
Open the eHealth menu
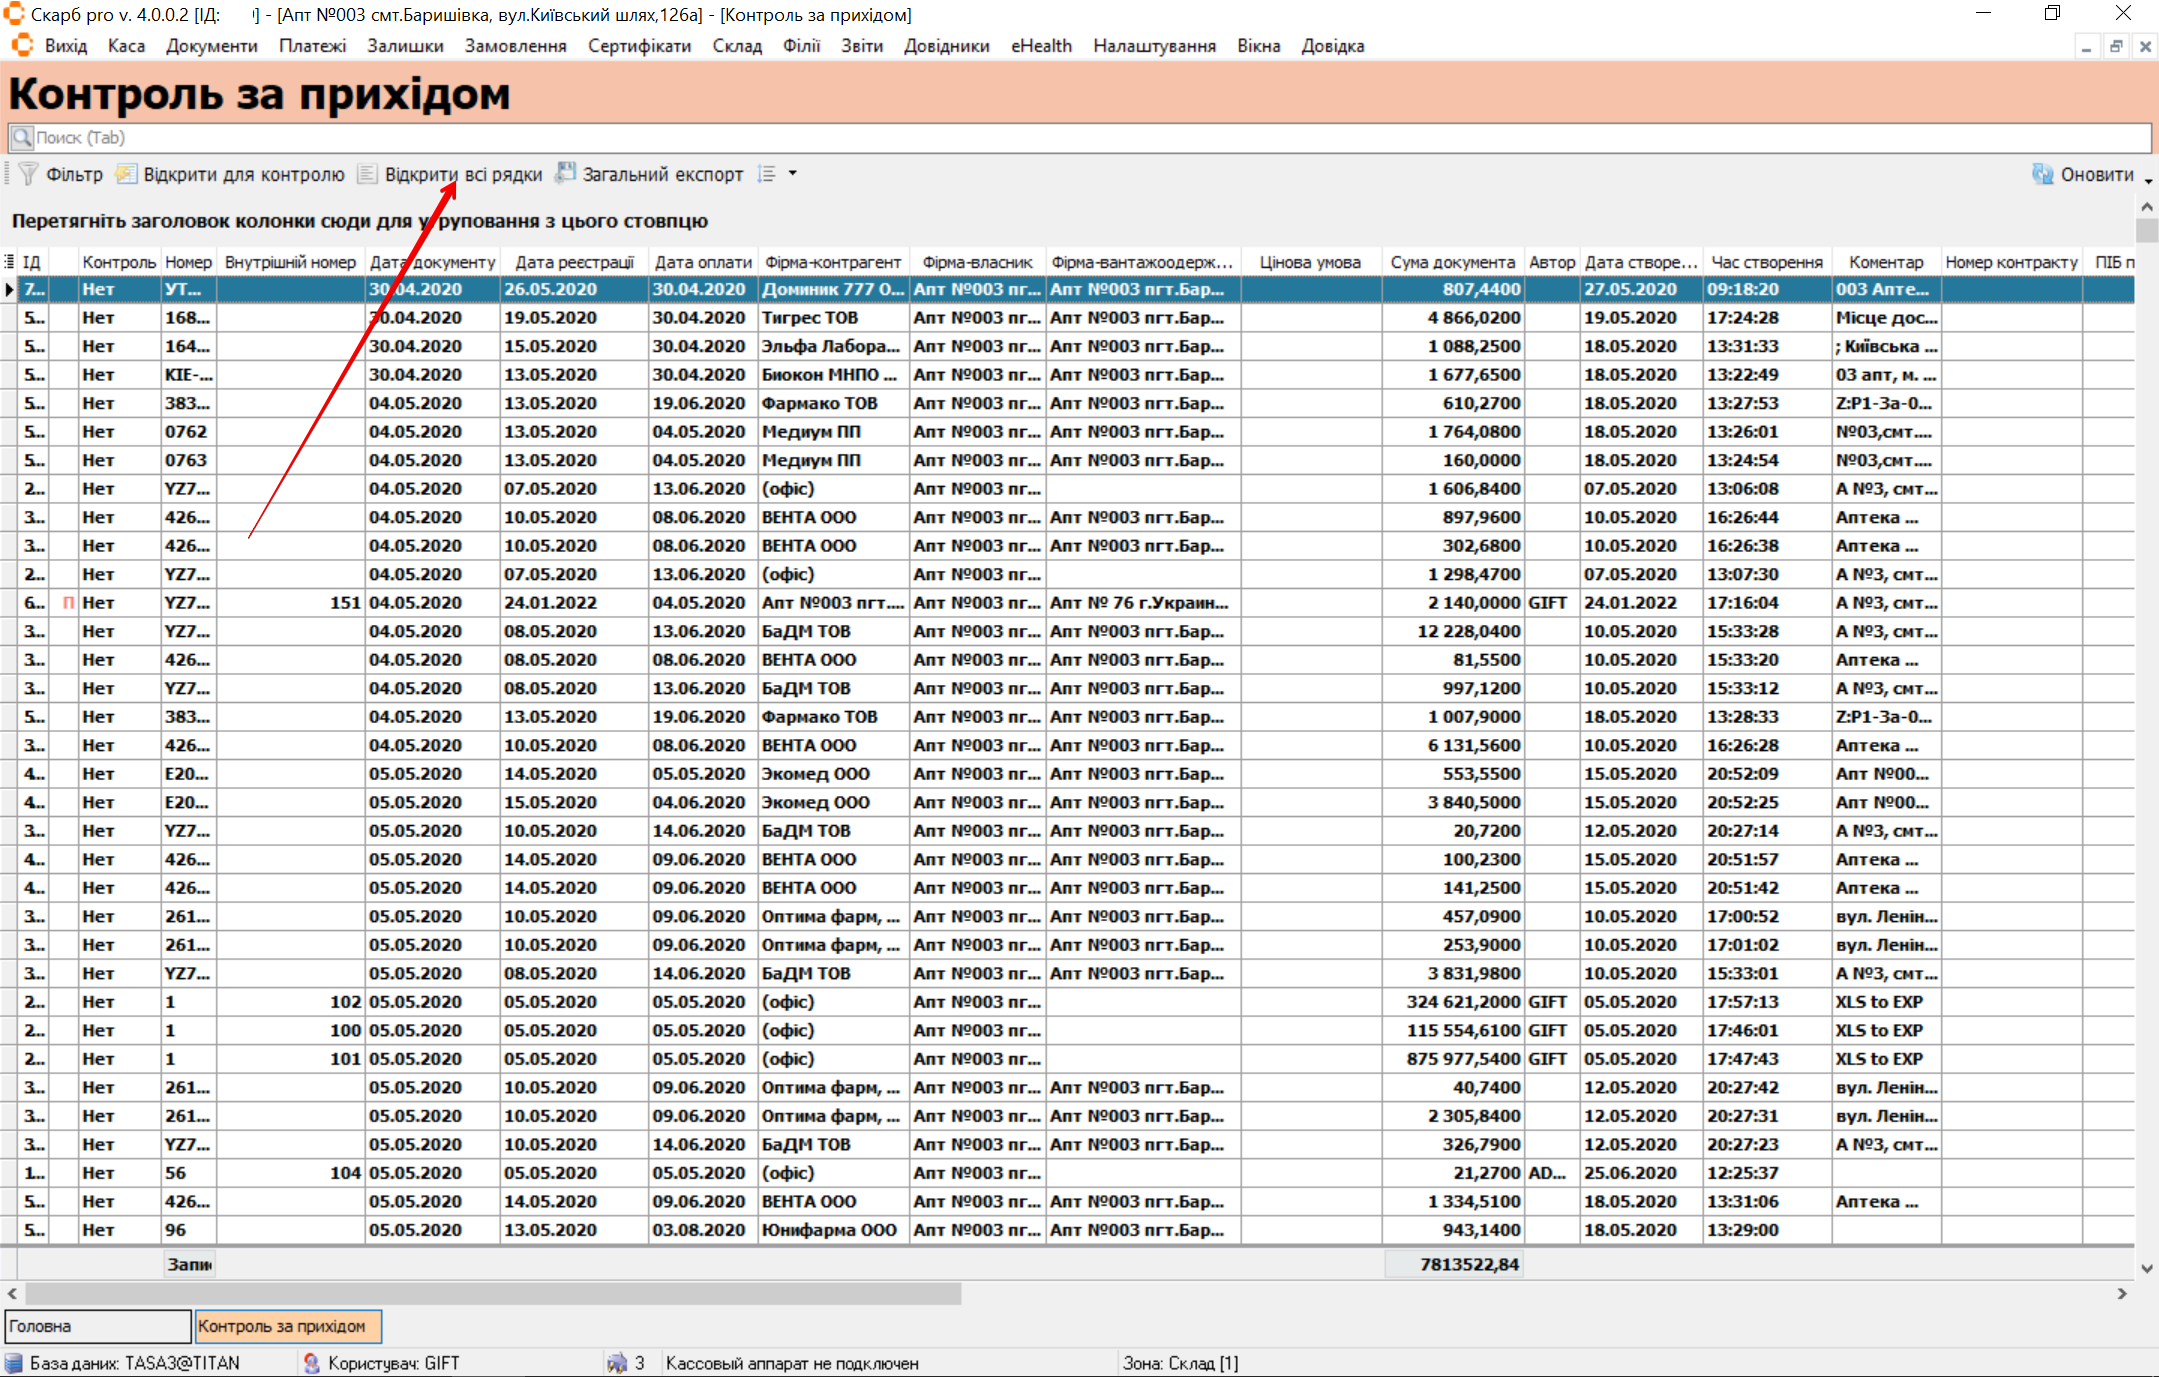(1040, 46)
